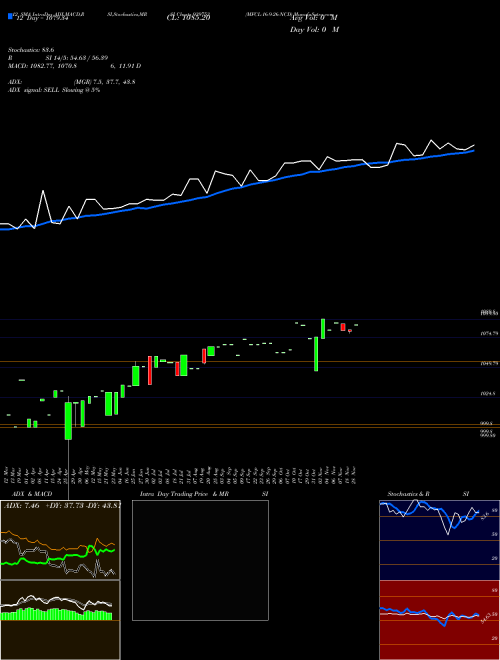
Task: Select the MACD: 1082.77 values line
Action: (74, 66)
